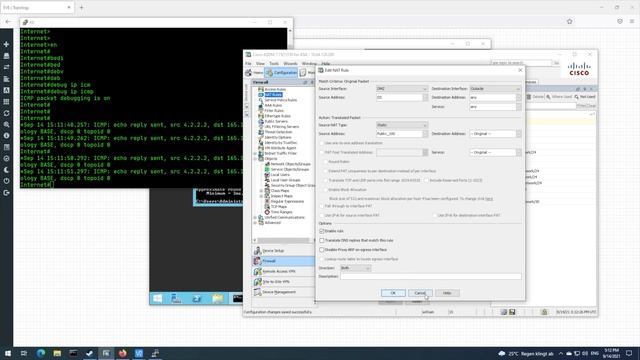
Task: Expand the Advanced tree node
Action: click(x=256, y=223)
